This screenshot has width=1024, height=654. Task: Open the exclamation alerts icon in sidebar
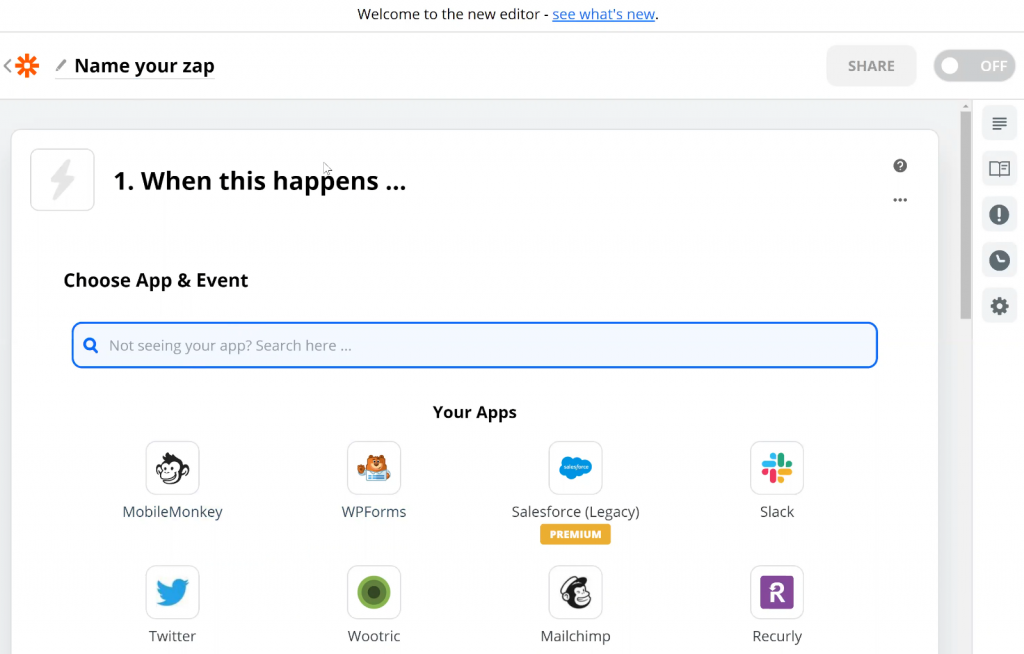coord(999,214)
